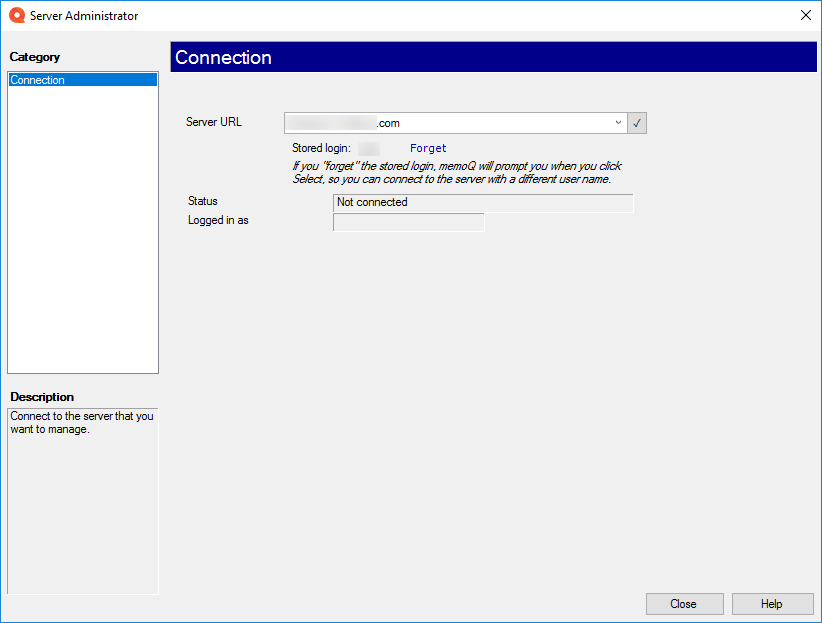Click the memoQ logo in title bar
Screen dimensions: 822x623
pos(16,16)
